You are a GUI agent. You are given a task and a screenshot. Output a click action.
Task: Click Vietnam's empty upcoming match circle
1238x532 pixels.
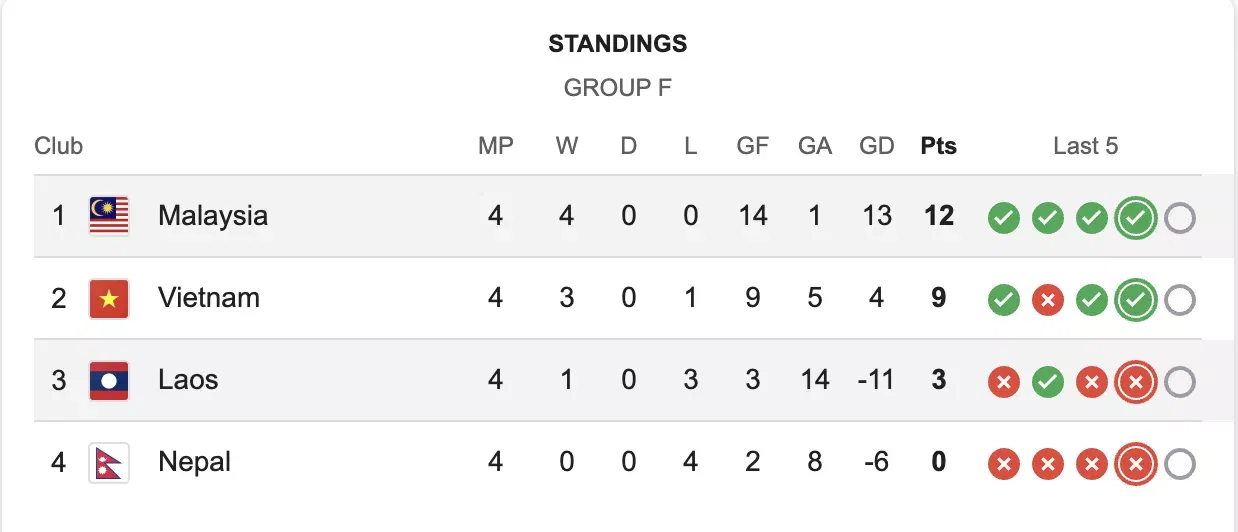click(x=1180, y=300)
